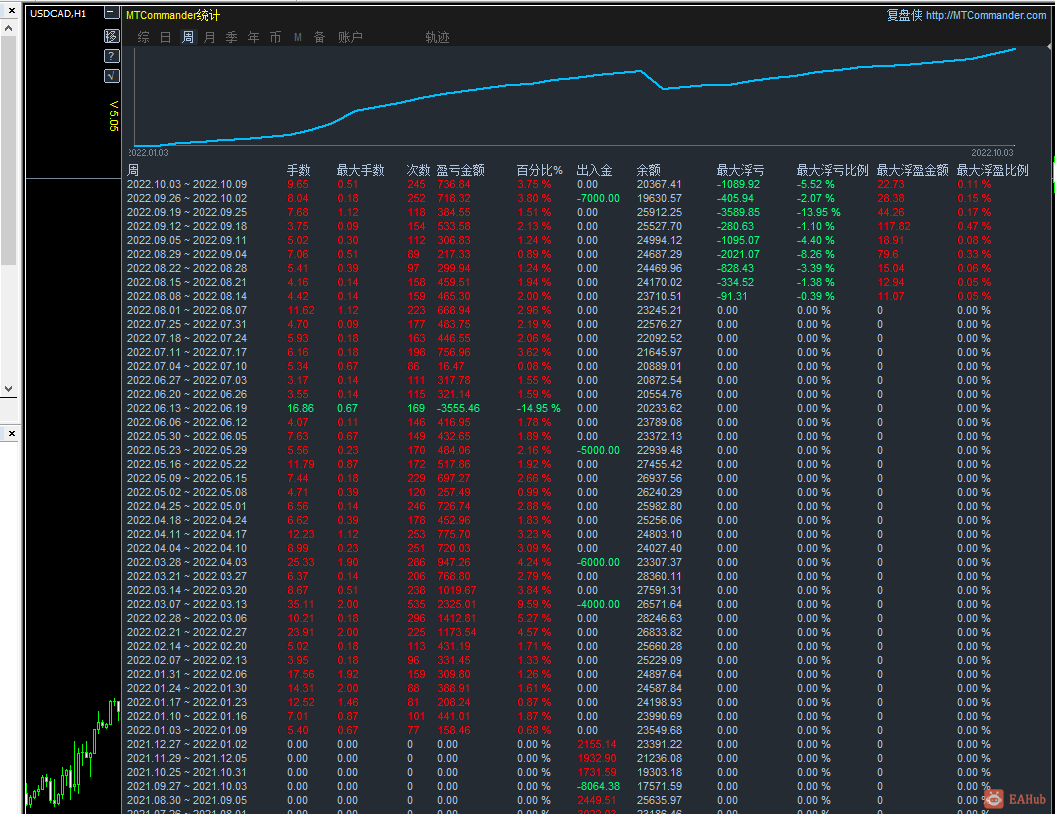Viewport: 1055px width, 814px height.
Task: Switch to the 年 yearly tab
Action: (253, 38)
